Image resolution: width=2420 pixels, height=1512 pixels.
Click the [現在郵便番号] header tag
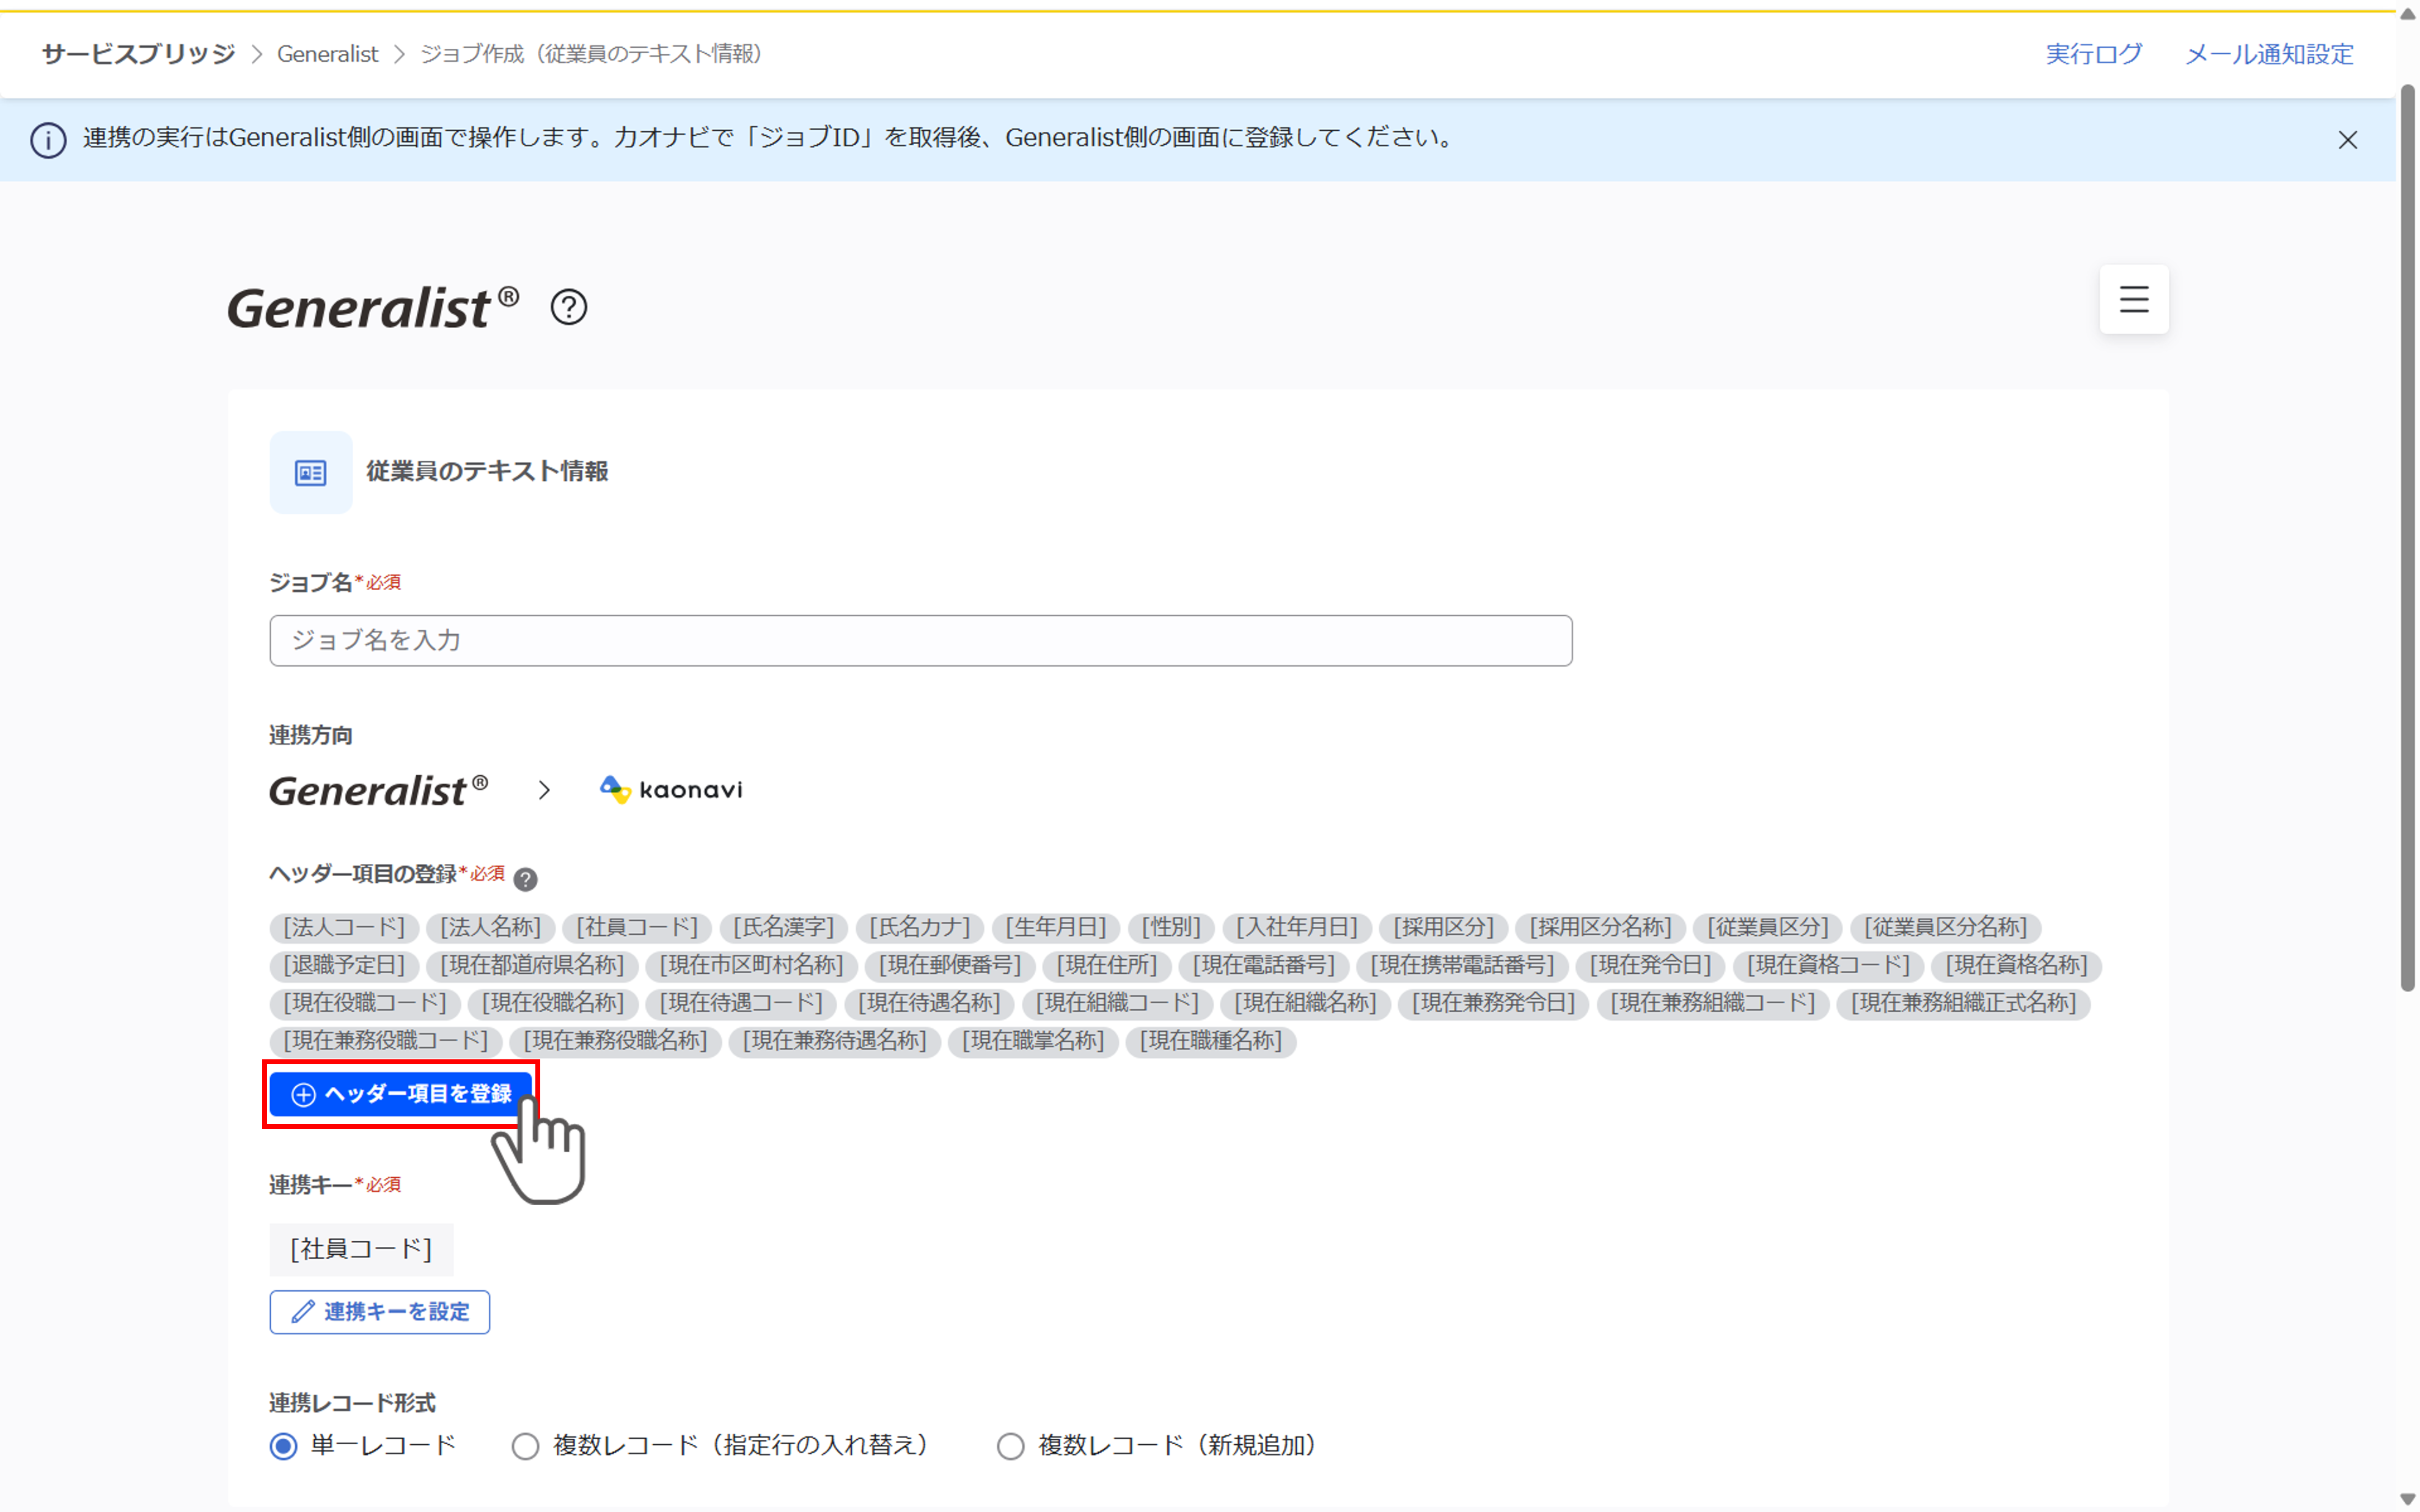pos(950,965)
